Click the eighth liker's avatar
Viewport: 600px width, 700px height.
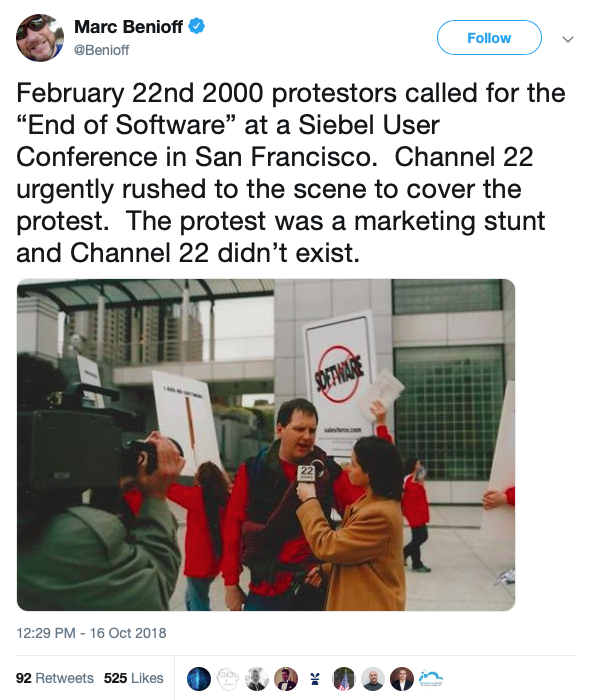401,677
